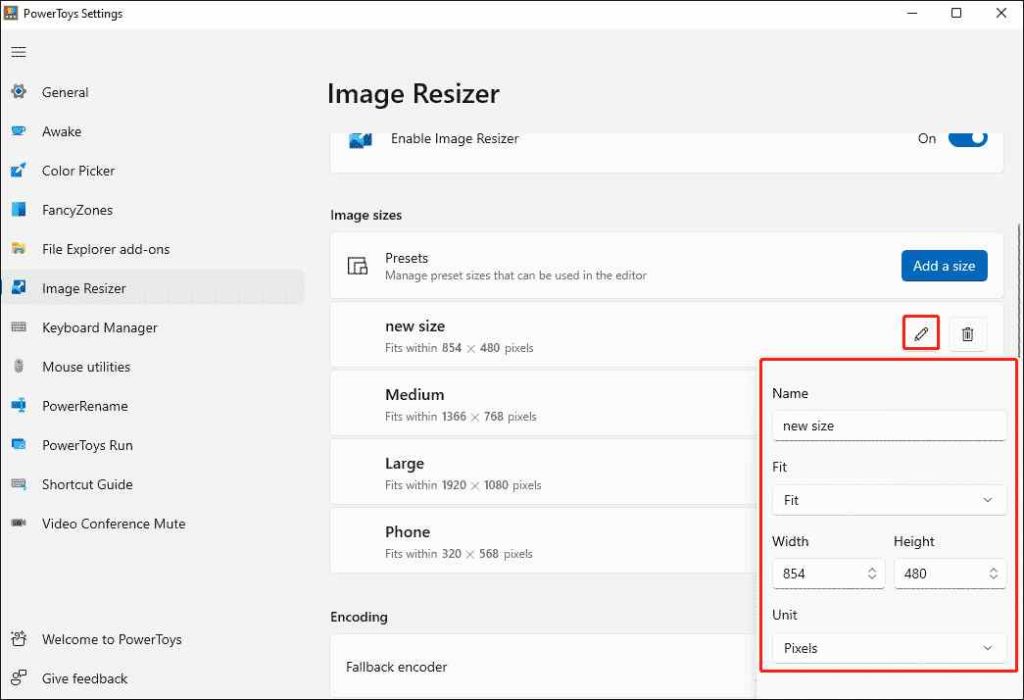Click the Color Picker icon
Screen dimensions: 1024x700
point(19,170)
